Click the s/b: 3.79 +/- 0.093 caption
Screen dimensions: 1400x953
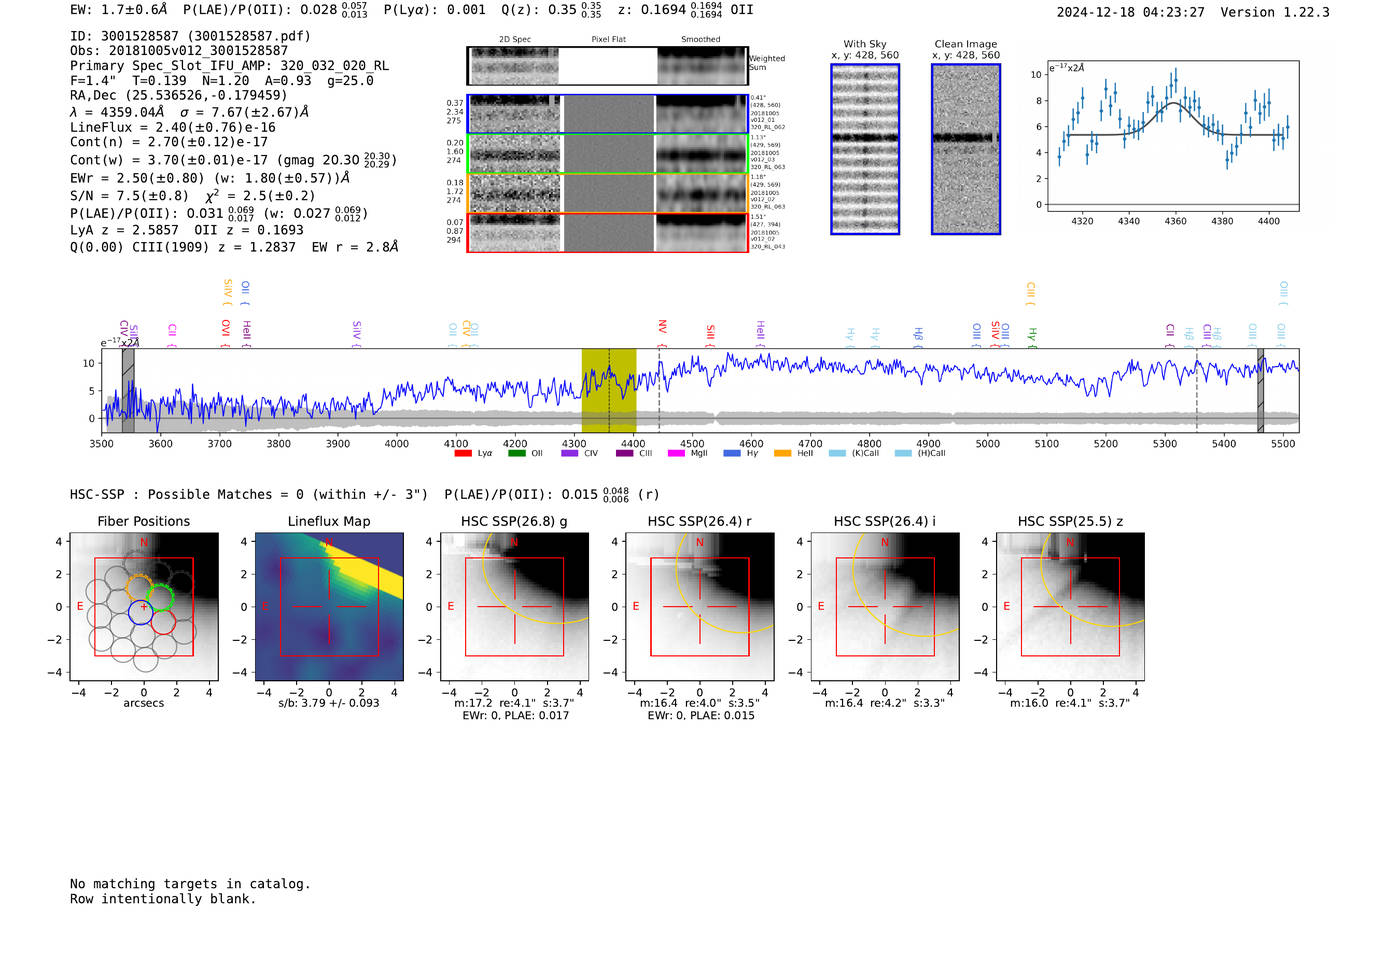pyautogui.click(x=329, y=703)
